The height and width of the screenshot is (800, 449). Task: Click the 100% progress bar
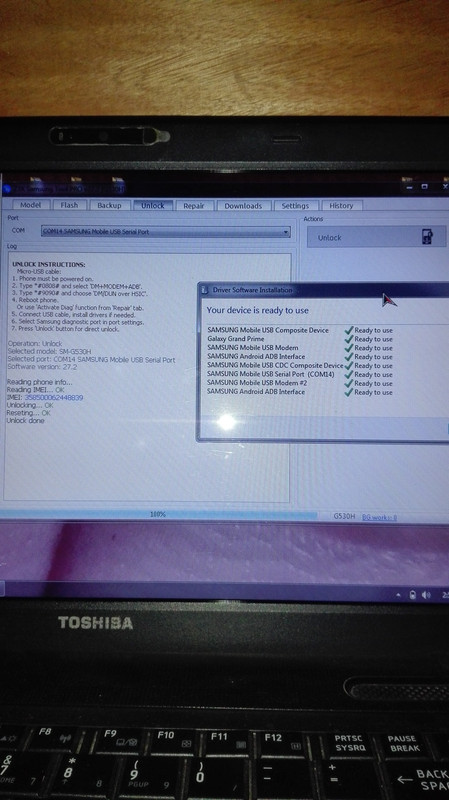[158, 515]
